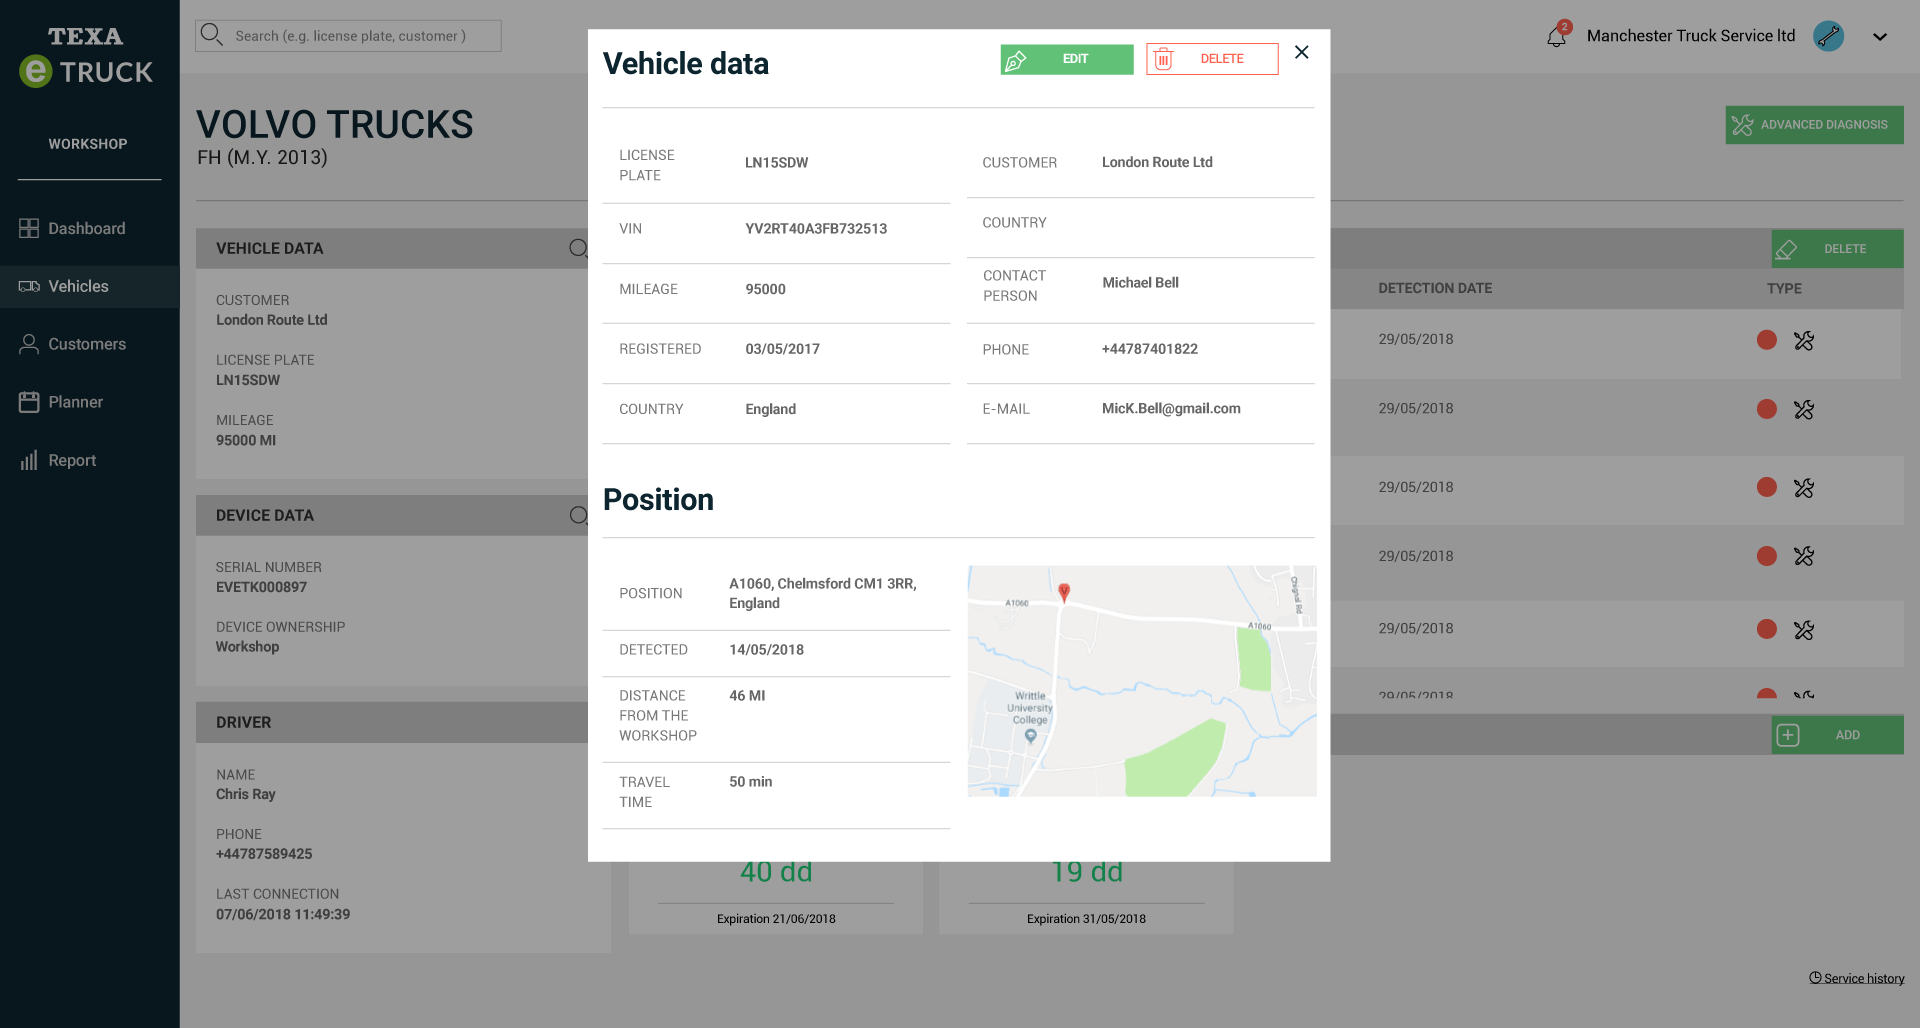Click position address A1060, Chelmsford
The width and height of the screenshot is (1920, 1028).
[x=823, y=593]
